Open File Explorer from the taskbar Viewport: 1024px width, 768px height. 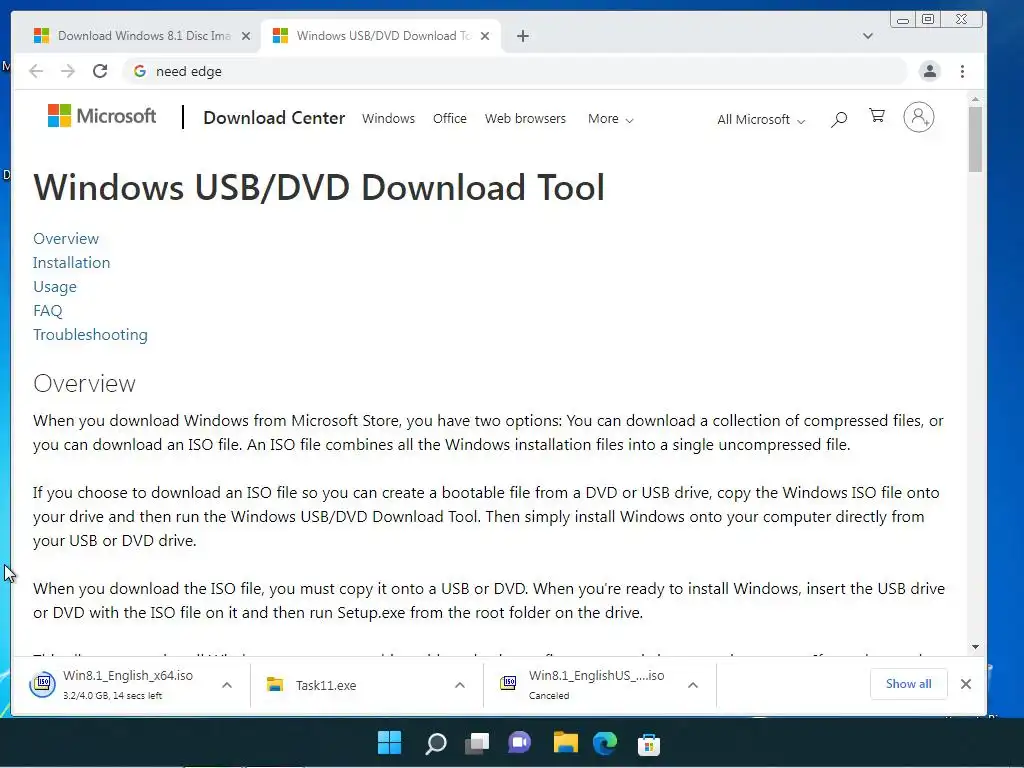[x=566, y=743]
